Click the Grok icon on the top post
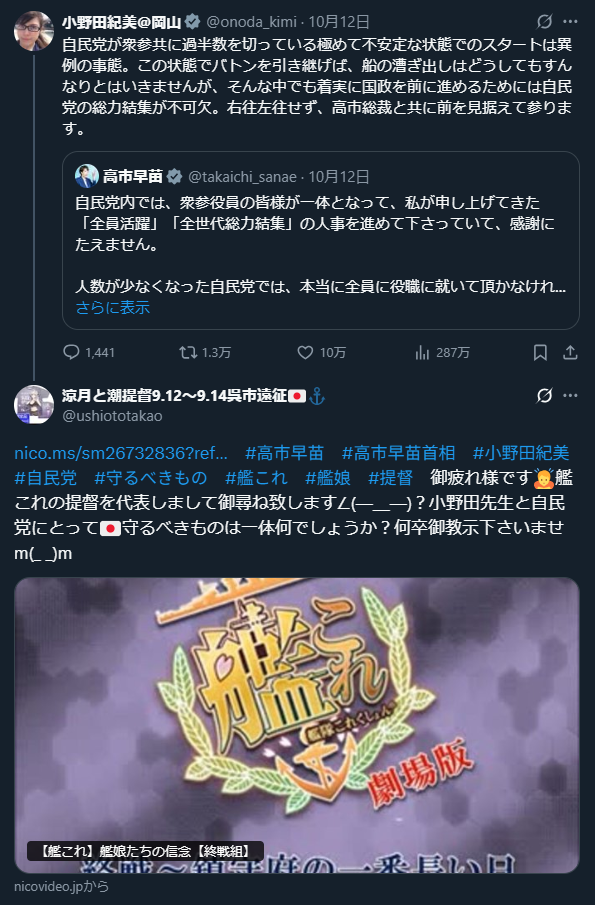 point(544,22)
